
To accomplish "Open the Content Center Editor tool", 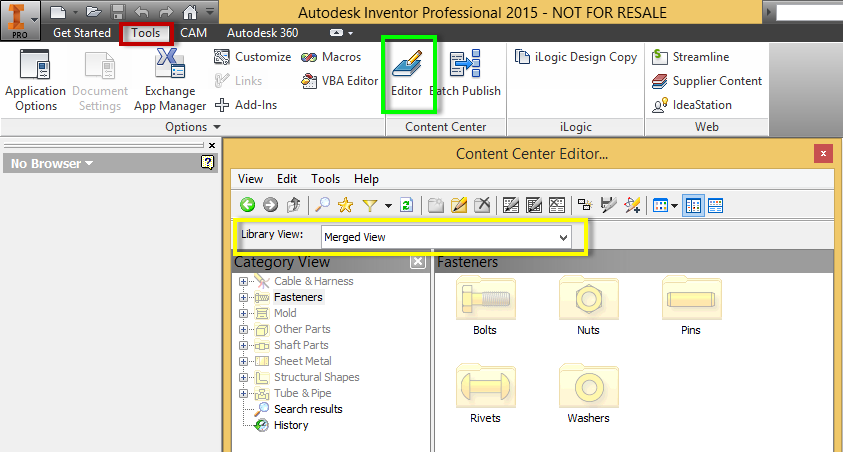I will tap(408, 72).
